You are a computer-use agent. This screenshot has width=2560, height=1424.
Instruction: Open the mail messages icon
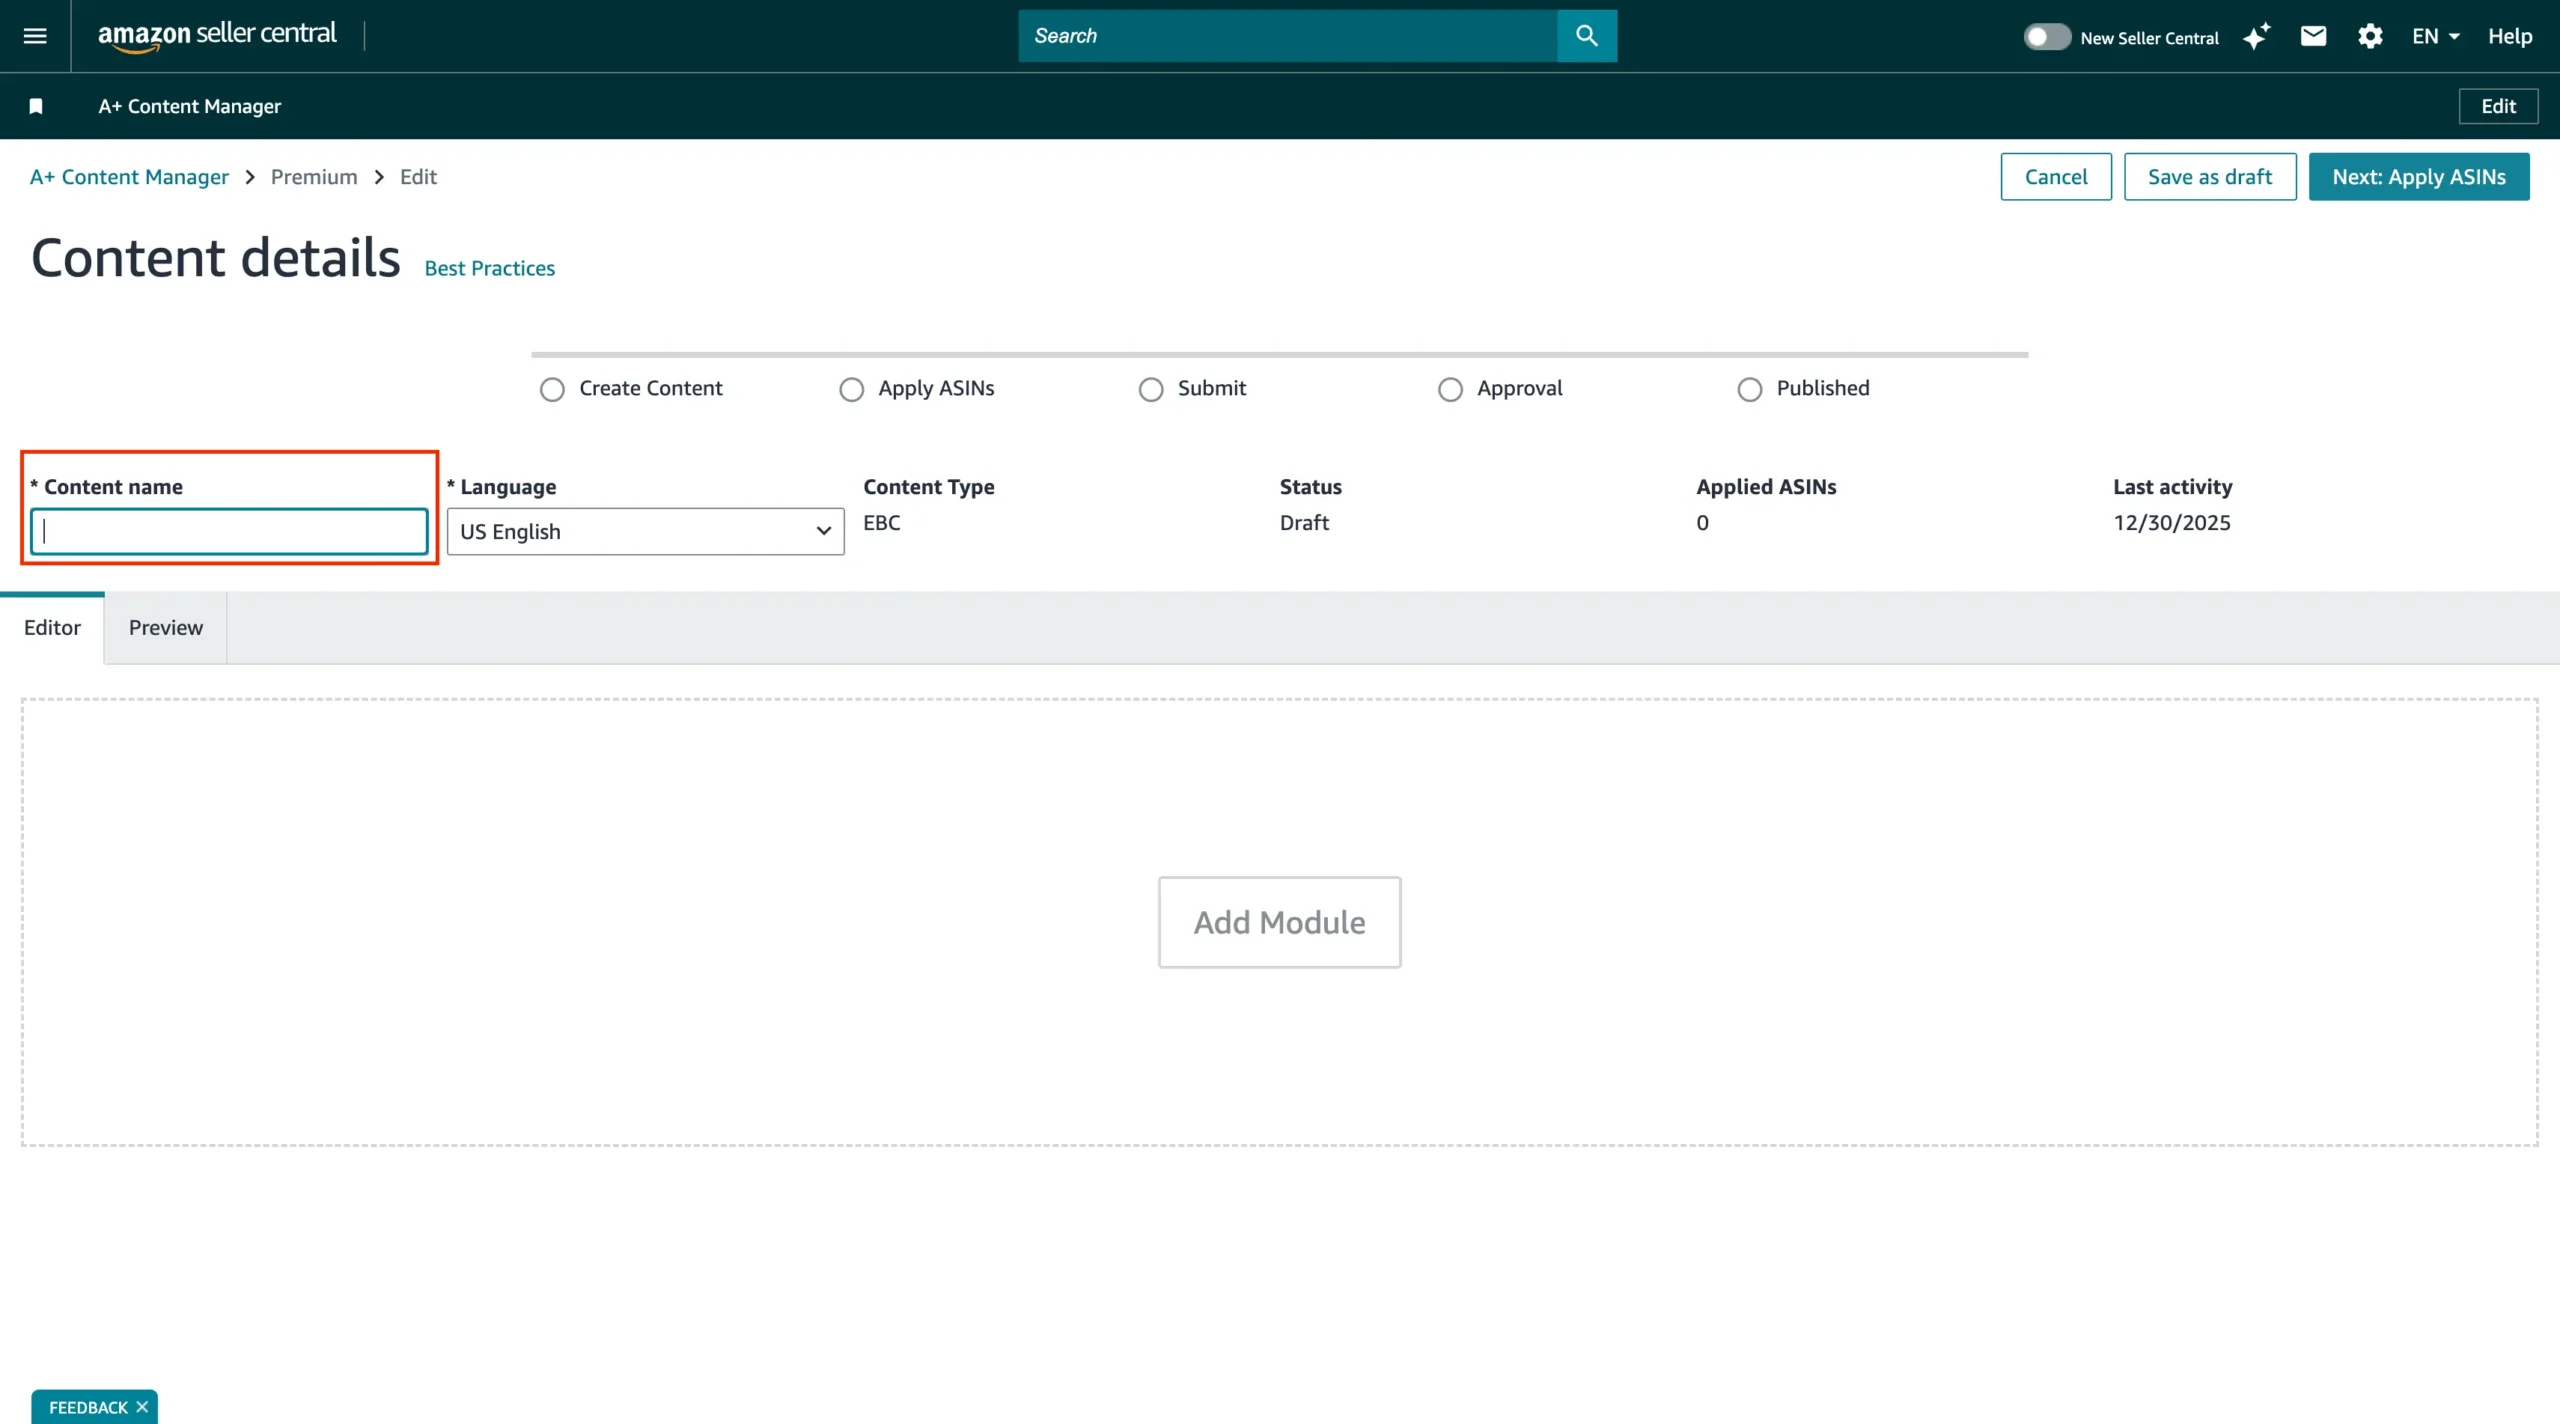tap(2313, 37)
